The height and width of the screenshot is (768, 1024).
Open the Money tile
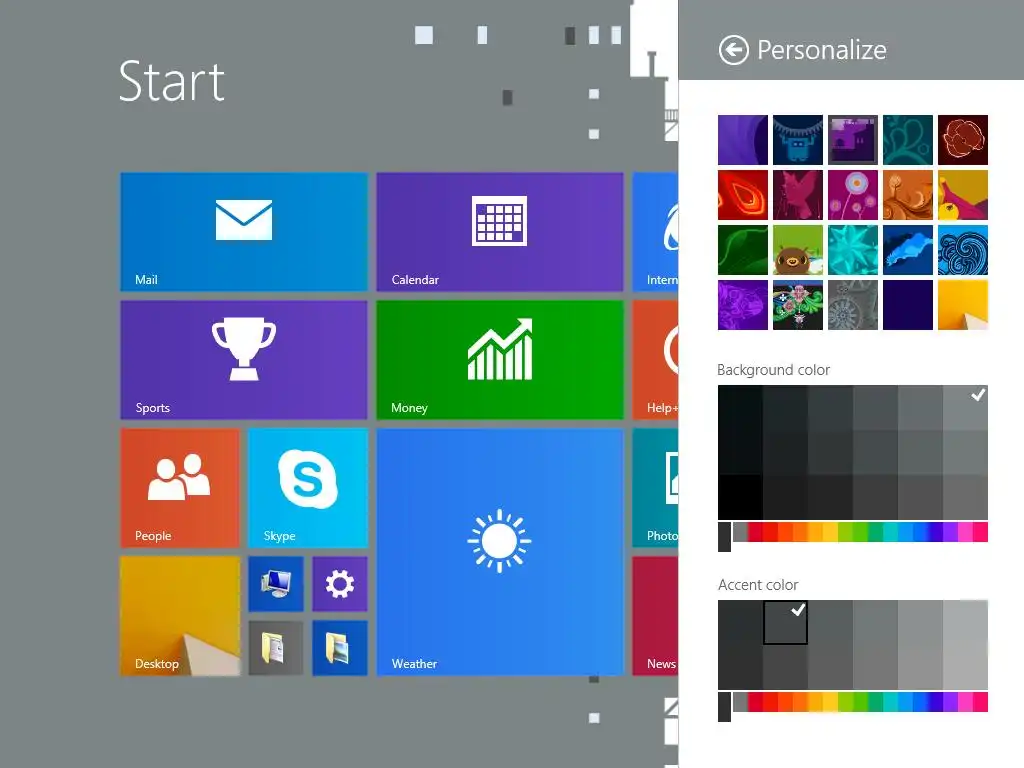click(x=500, y=360)
